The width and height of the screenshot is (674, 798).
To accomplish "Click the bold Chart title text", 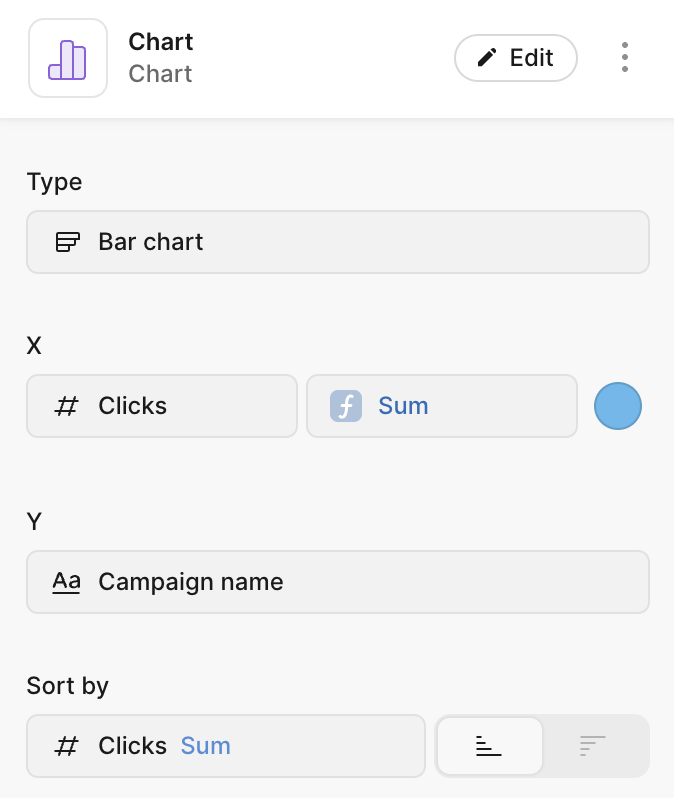I will [x=161, y=42].
